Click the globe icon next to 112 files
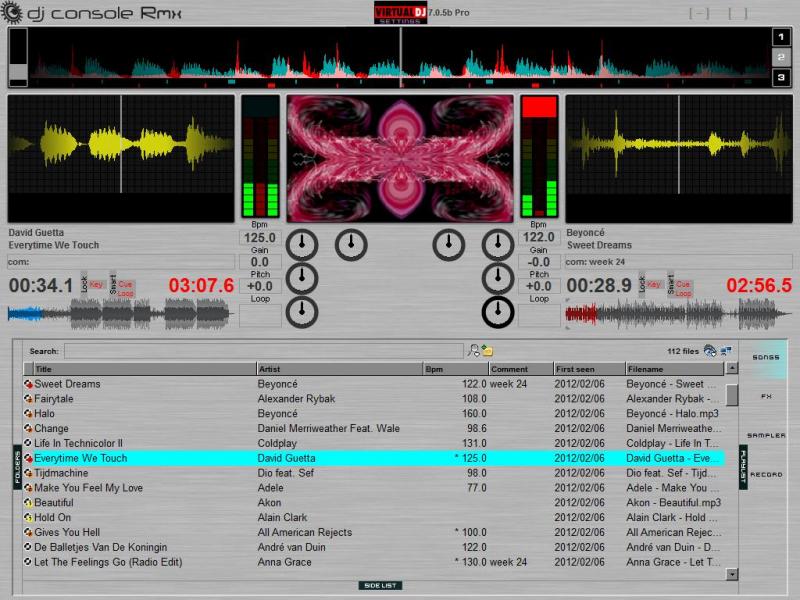Screen dimensions: 800x600 (710, 351)
